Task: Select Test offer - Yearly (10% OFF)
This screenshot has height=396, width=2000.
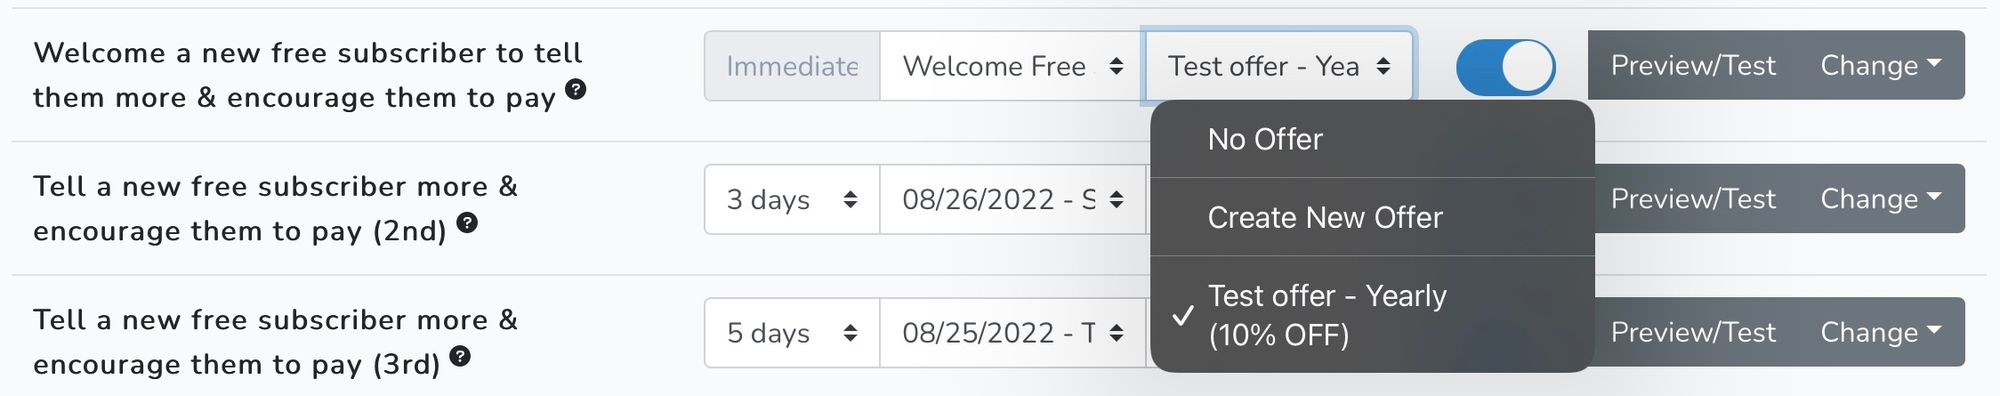Action: [1372, 315]
